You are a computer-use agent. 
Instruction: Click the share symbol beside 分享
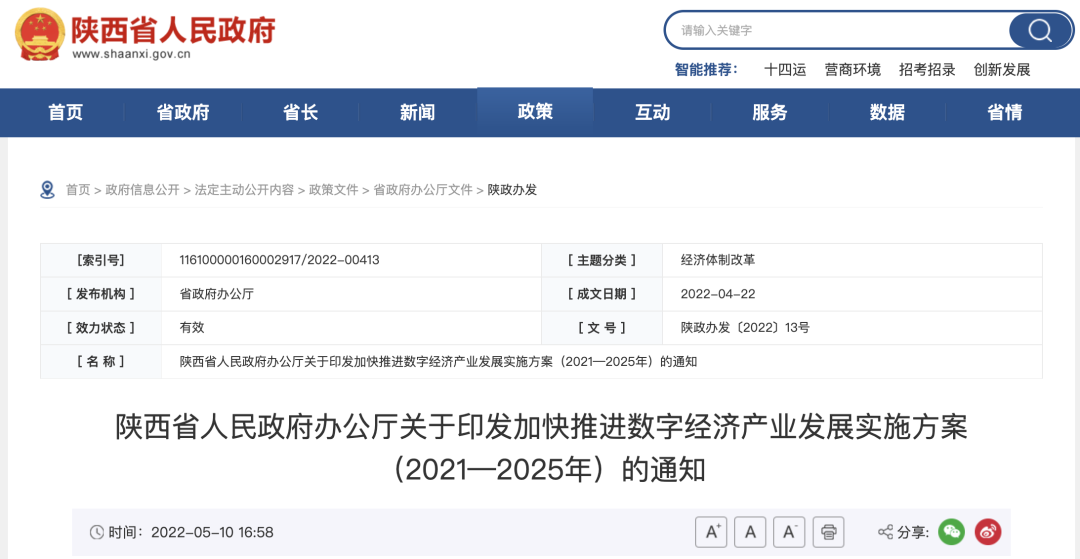point(885,532)
